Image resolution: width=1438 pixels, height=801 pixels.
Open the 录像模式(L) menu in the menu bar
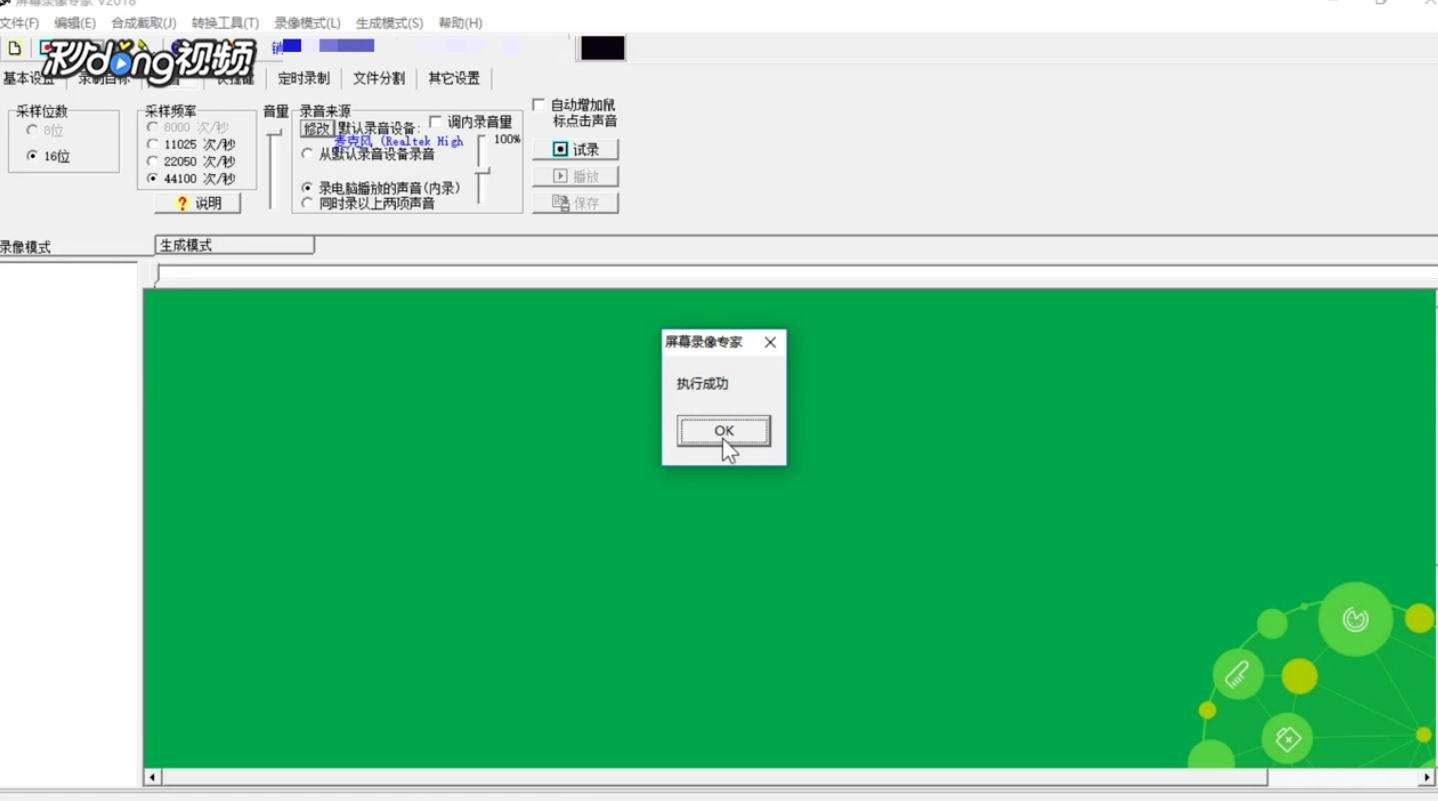[307, 23]
